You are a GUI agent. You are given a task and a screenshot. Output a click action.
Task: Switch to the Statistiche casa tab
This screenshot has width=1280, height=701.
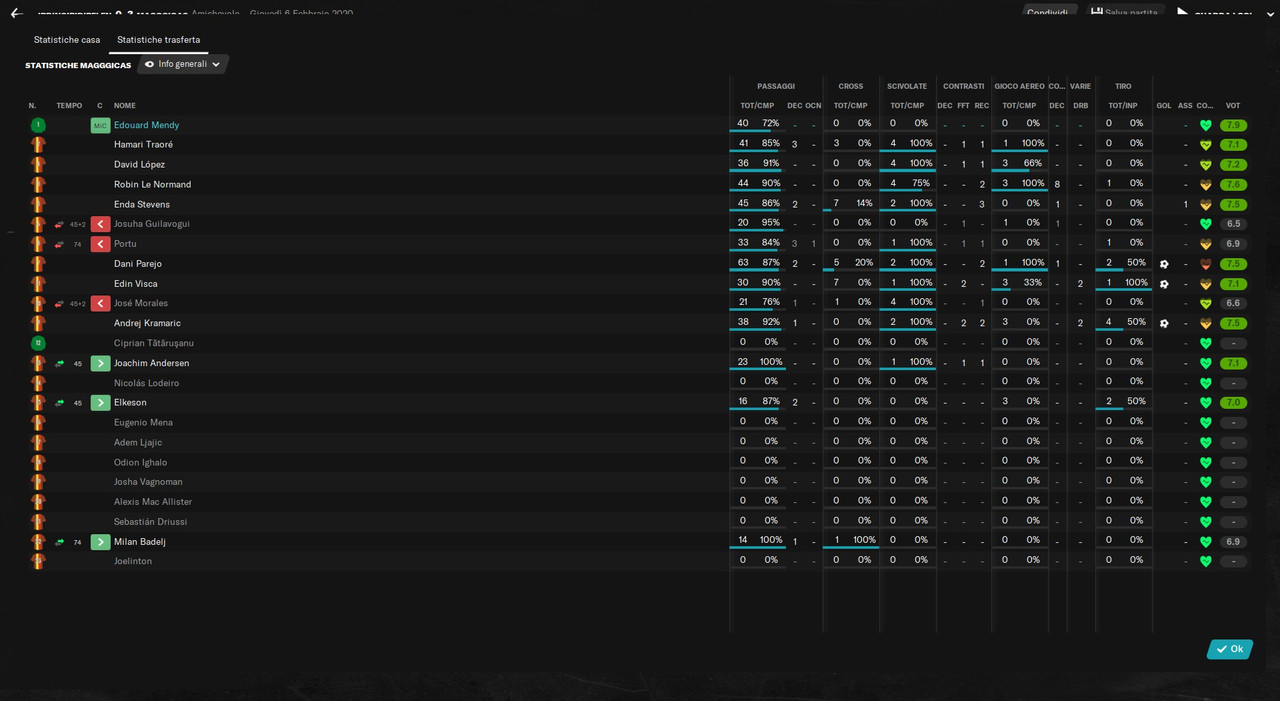67,40
